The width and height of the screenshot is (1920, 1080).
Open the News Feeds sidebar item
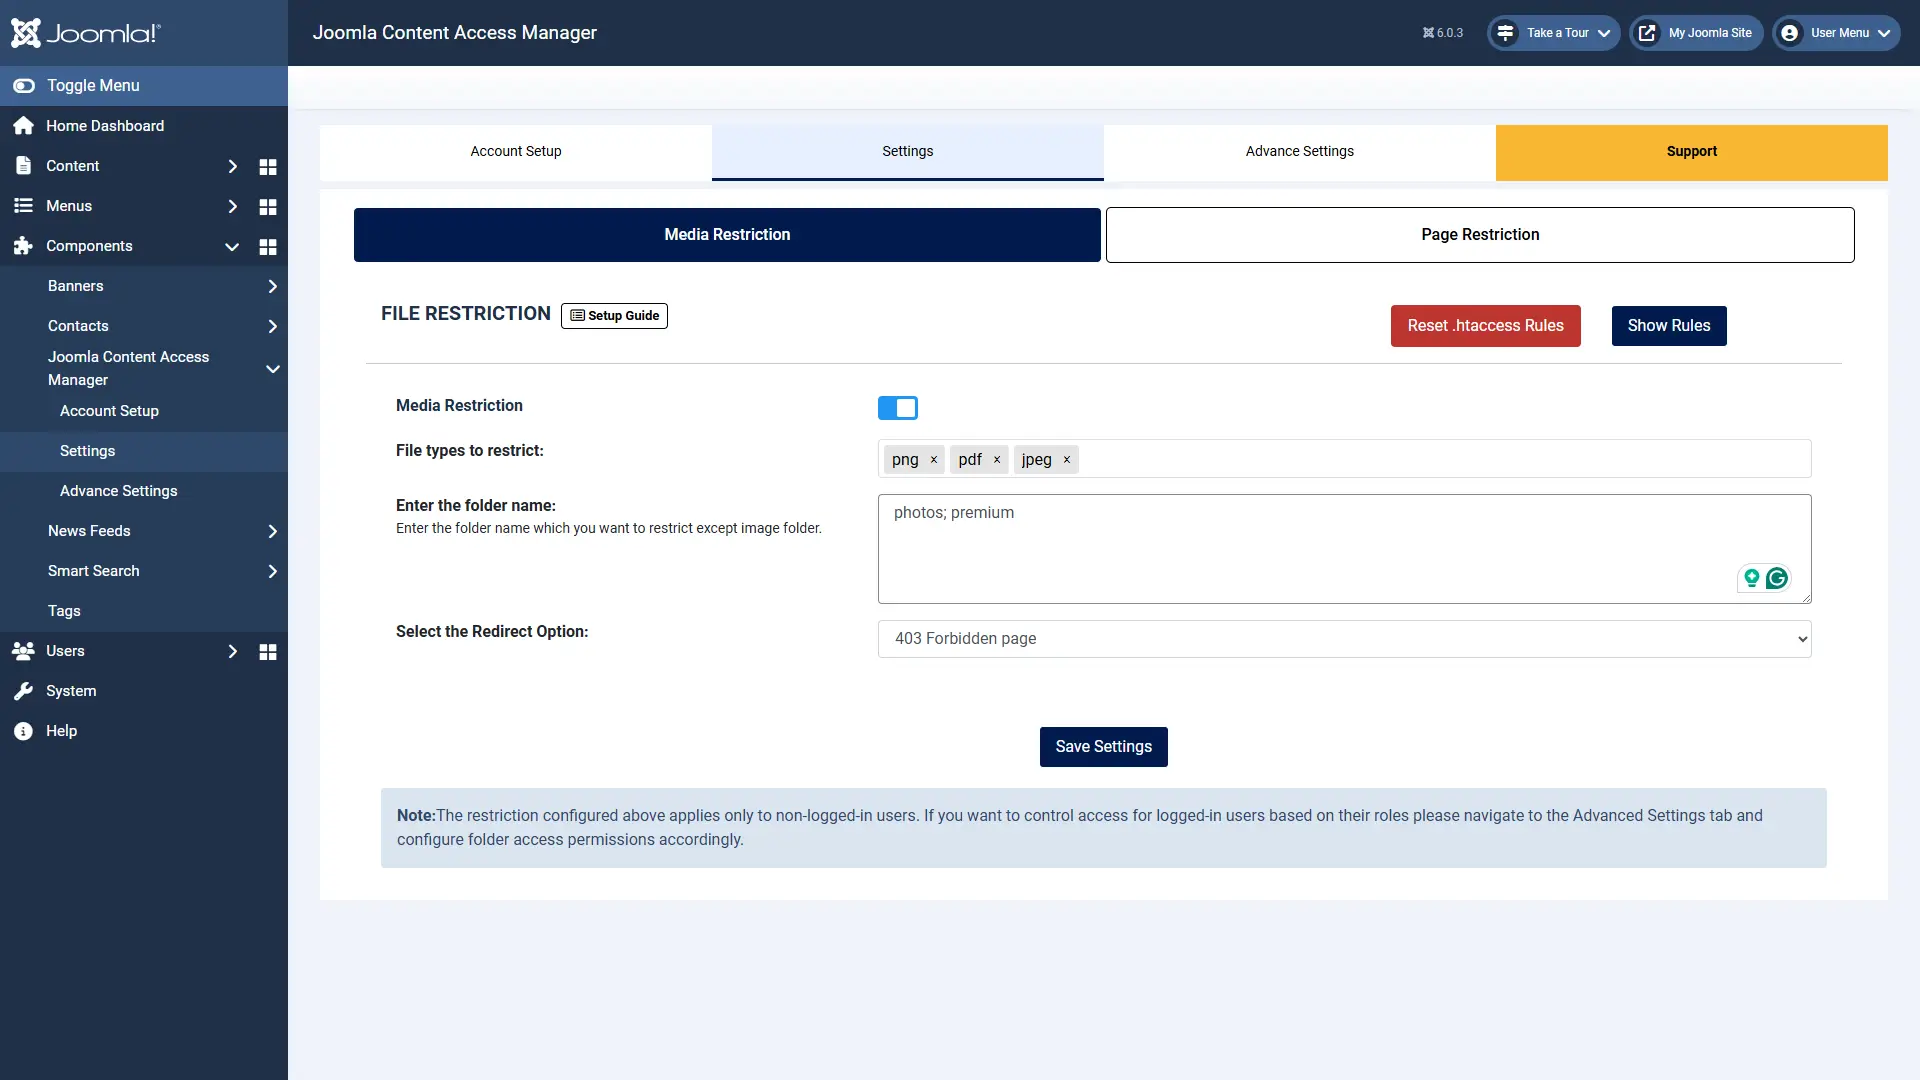pyautogui.click(x=89, y=531)
